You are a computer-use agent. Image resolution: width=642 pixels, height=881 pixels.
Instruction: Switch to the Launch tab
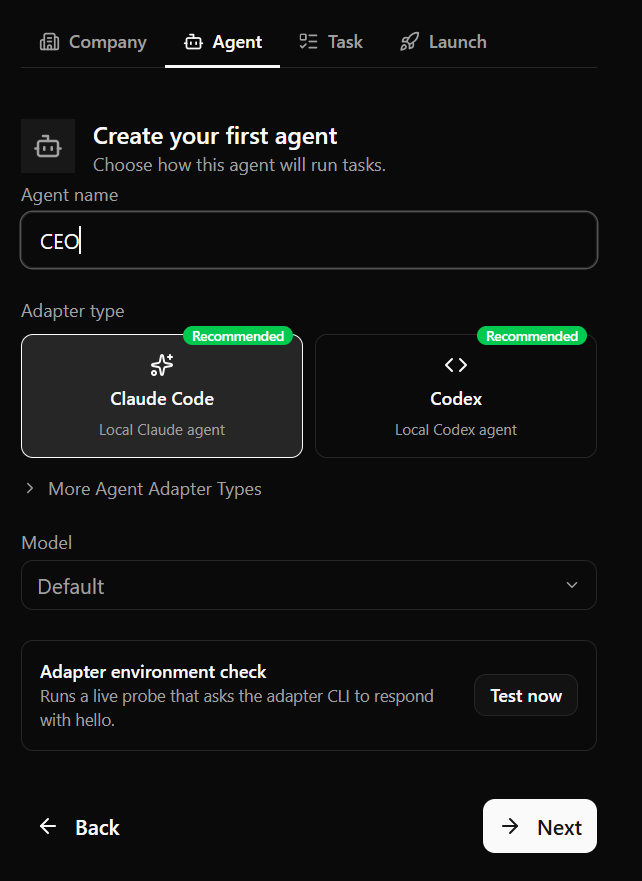[443, 42]
